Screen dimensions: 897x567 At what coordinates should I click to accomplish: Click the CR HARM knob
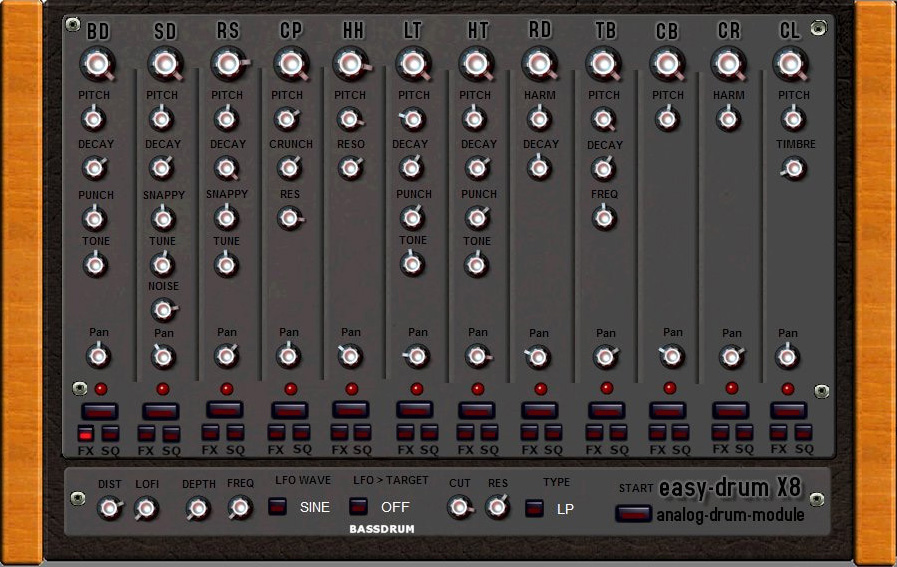(728, 120)
